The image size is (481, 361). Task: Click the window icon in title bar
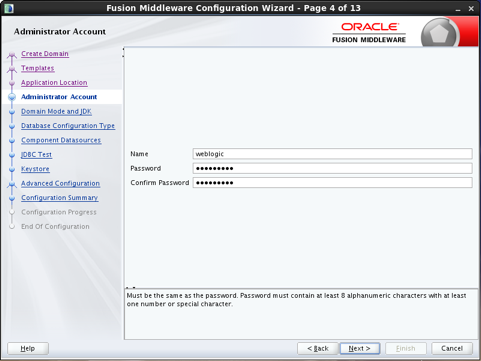click(x=9, y=8)
